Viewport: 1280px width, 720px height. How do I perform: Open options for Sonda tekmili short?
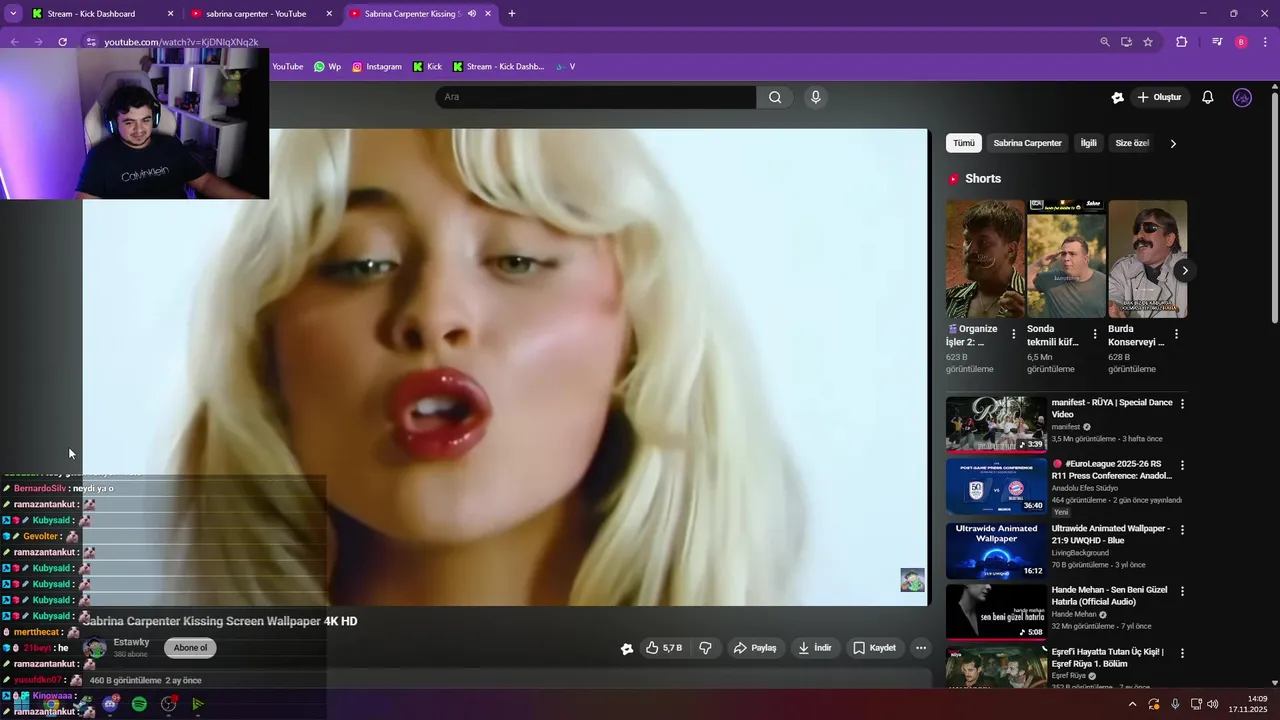(1094, 334)
